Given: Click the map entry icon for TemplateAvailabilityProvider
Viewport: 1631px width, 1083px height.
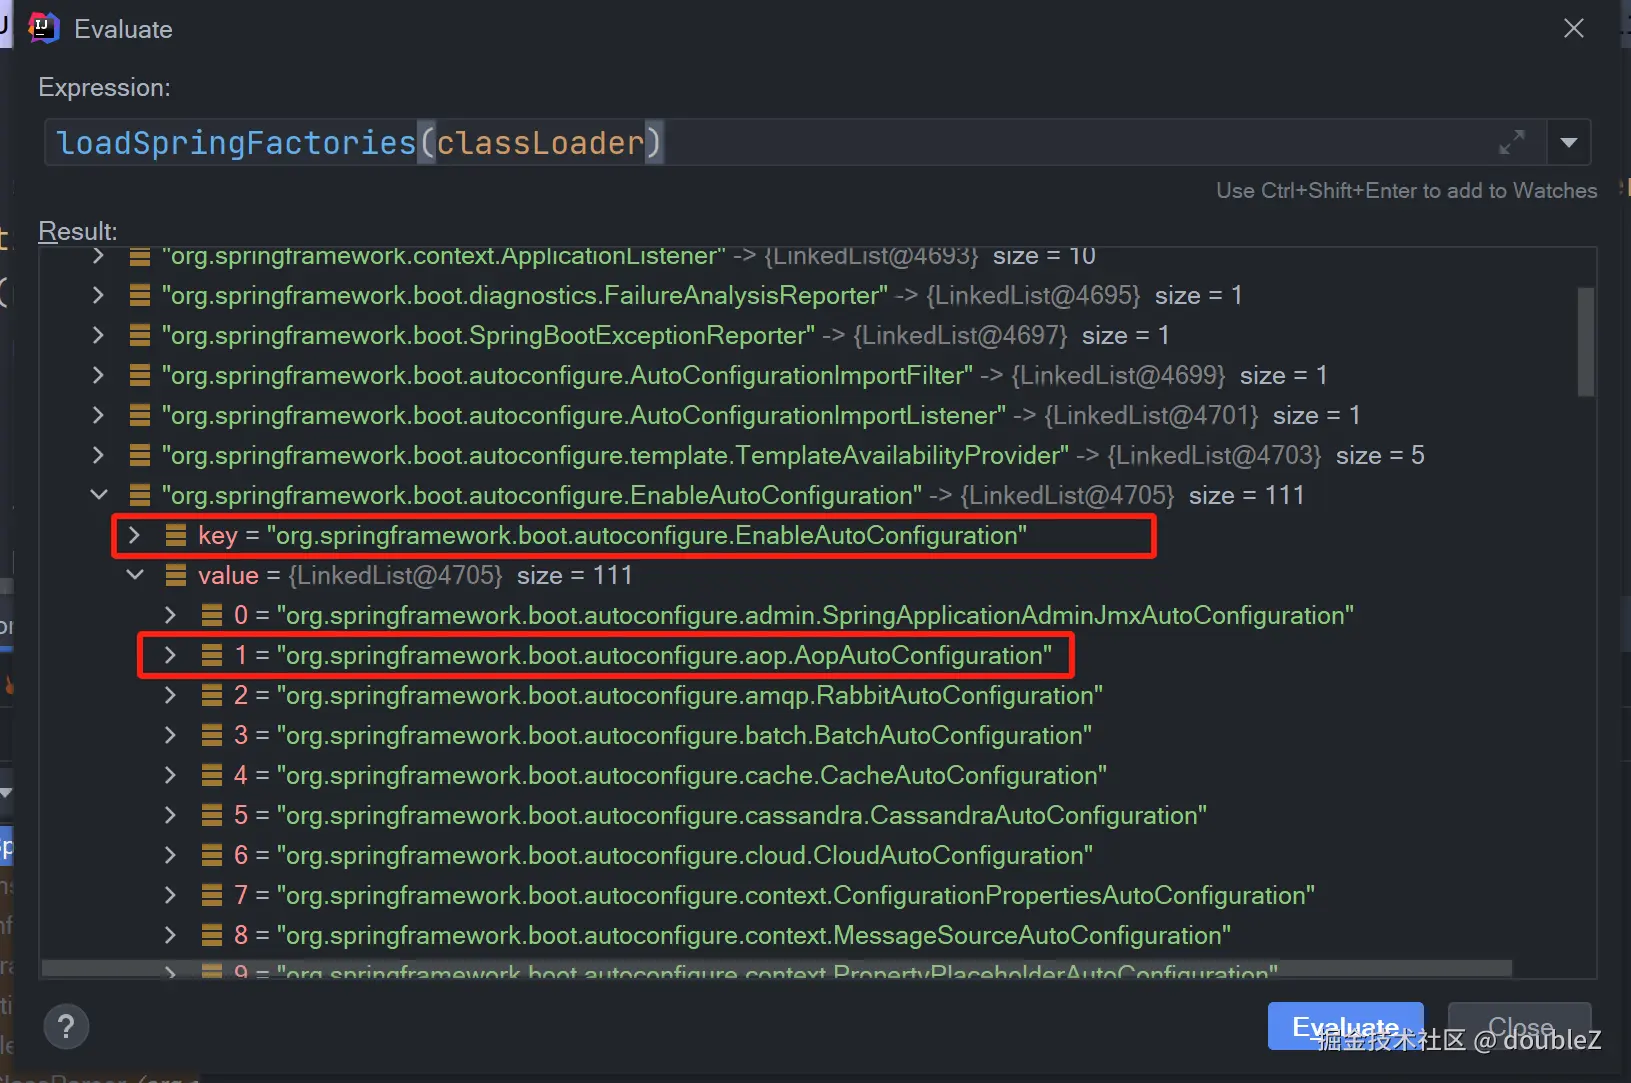Looking at the screenshot, I should pos(140,455).
